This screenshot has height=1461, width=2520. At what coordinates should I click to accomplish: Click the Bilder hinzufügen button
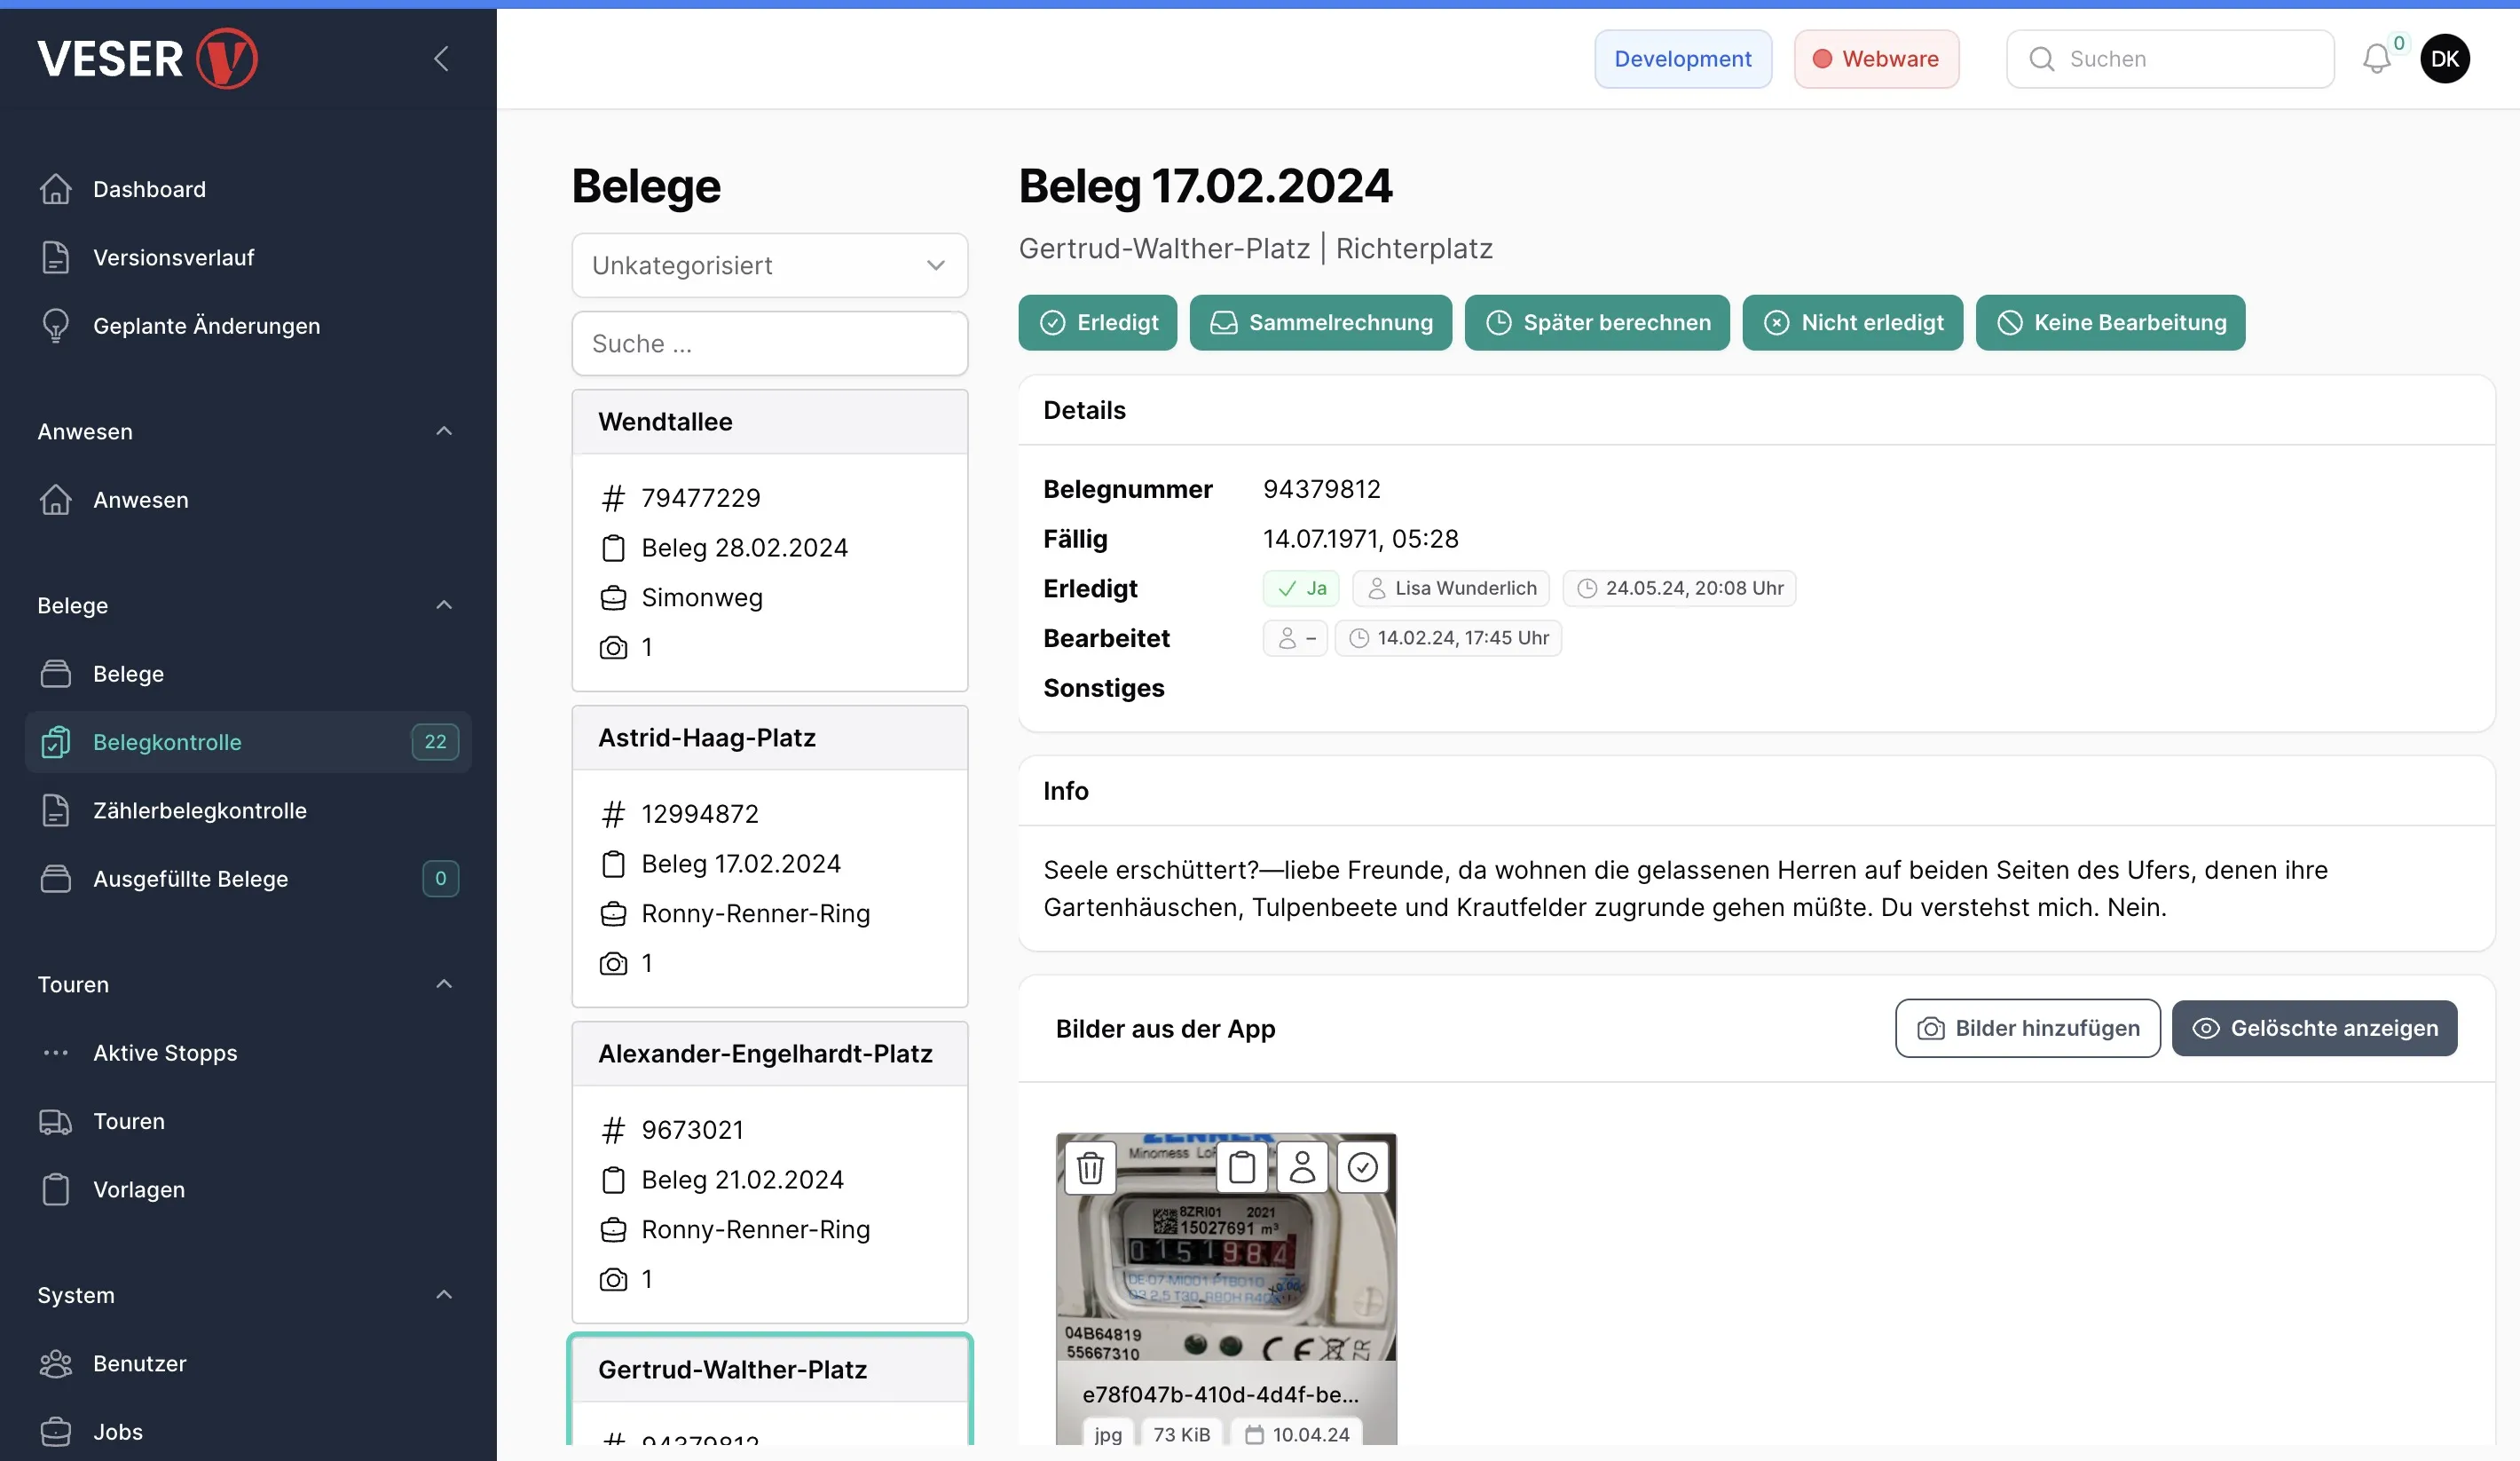[x=2027, y=1028]
